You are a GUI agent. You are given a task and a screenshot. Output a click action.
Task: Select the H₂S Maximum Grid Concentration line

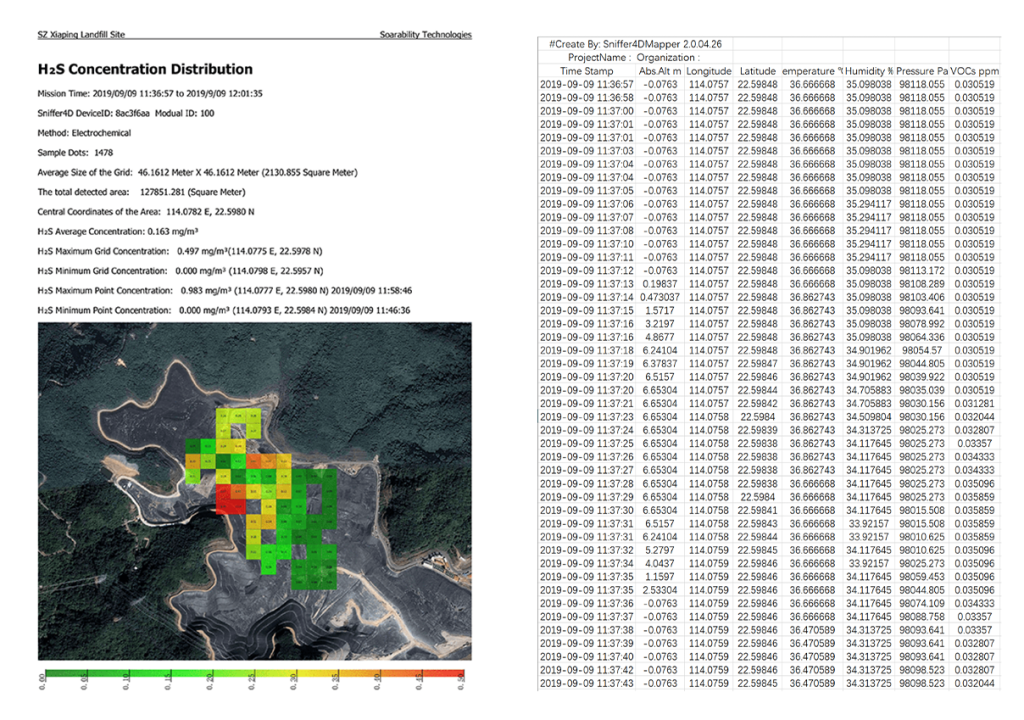click(180, 251)
